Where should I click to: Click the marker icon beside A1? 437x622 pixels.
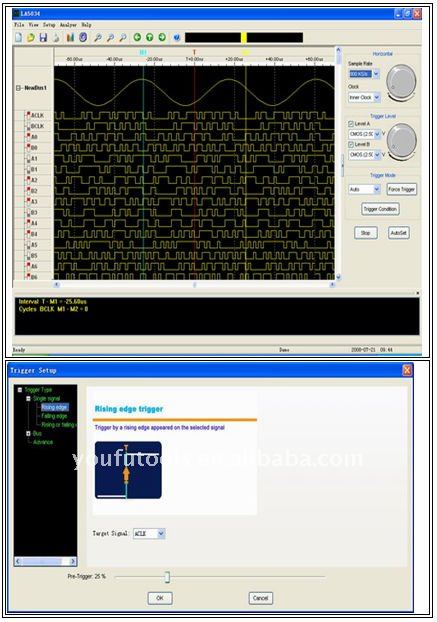(28, 159)
